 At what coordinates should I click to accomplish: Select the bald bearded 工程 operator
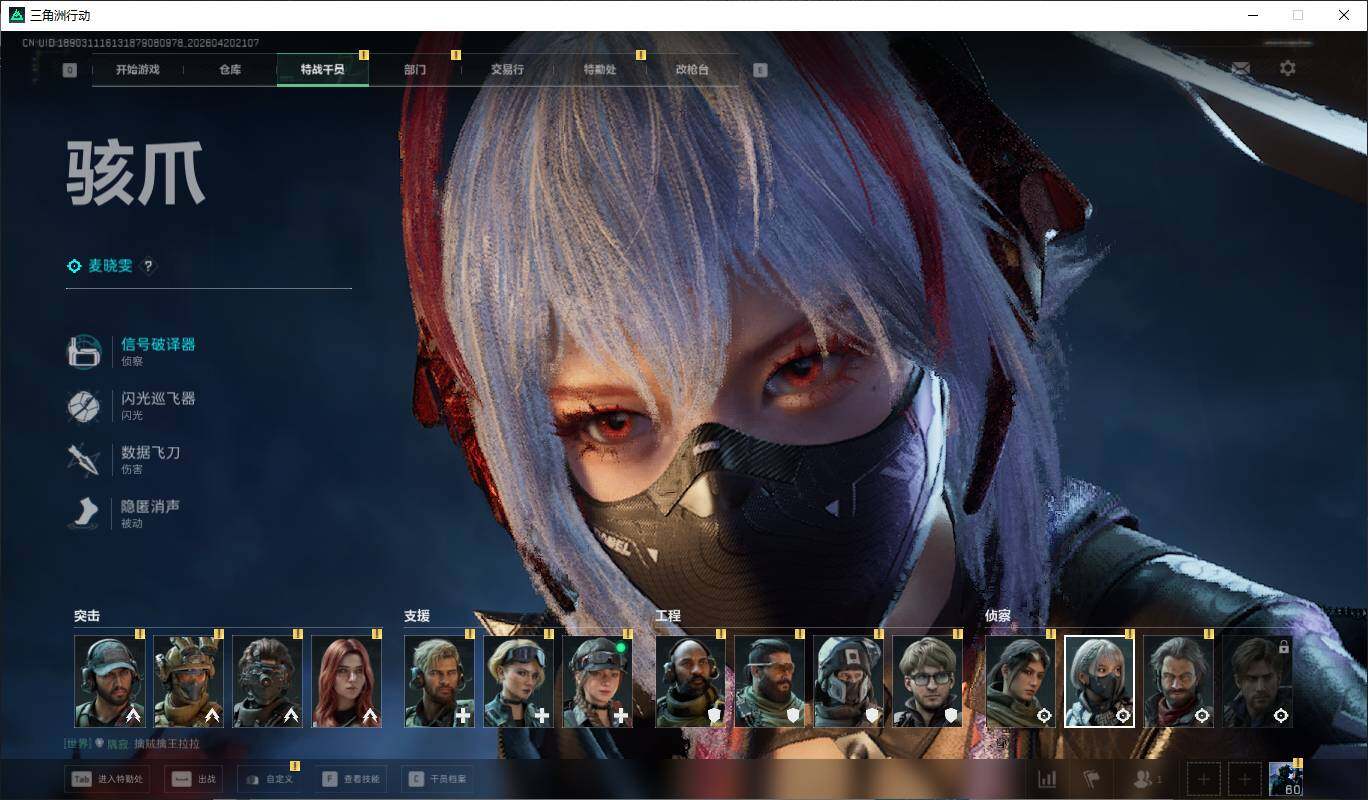691,681
